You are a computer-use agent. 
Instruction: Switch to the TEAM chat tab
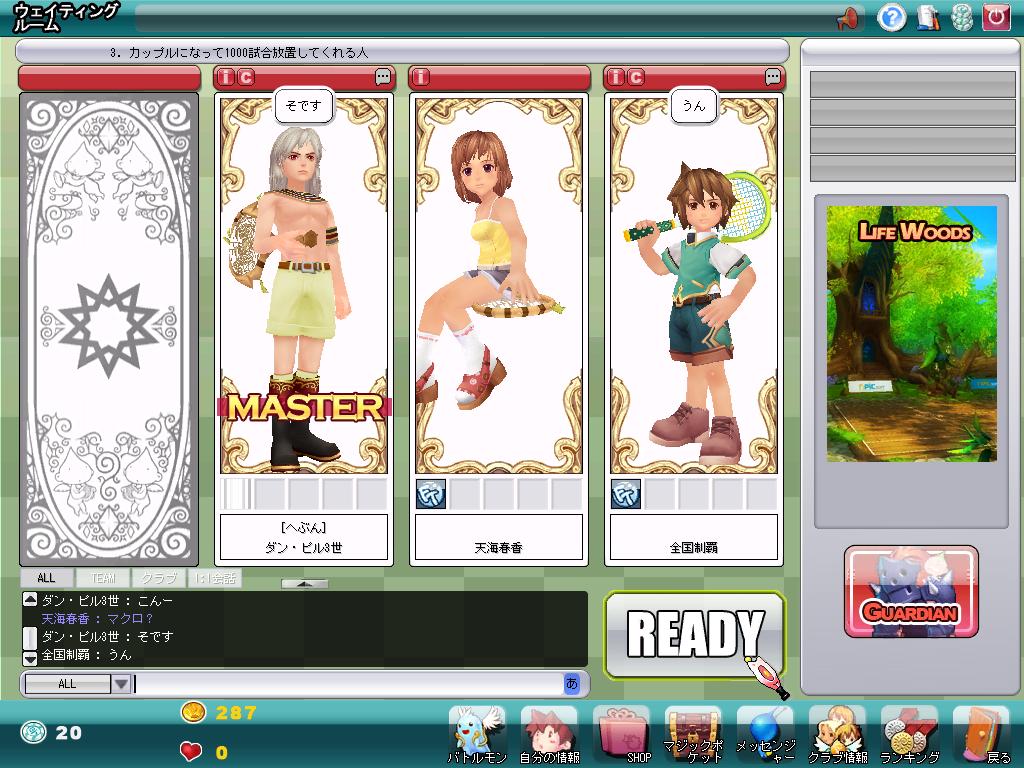[x=103, y=578]
